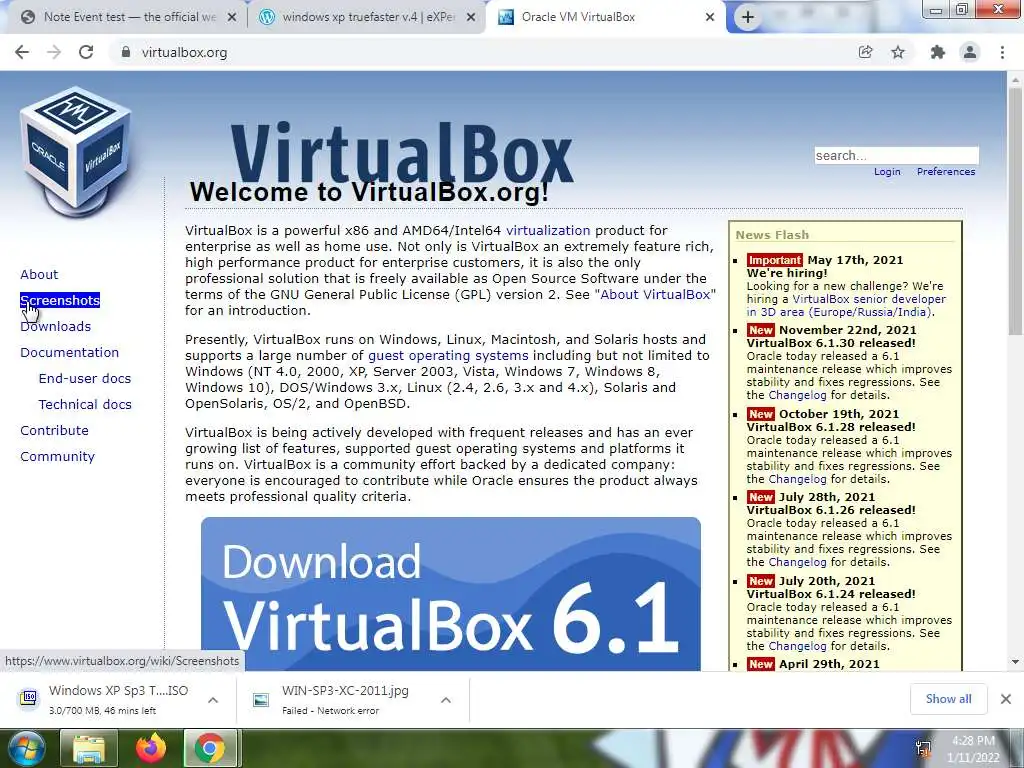Go back to the previous page
Viewport: 1024px width, 768px height.
[x=22, y=52]
